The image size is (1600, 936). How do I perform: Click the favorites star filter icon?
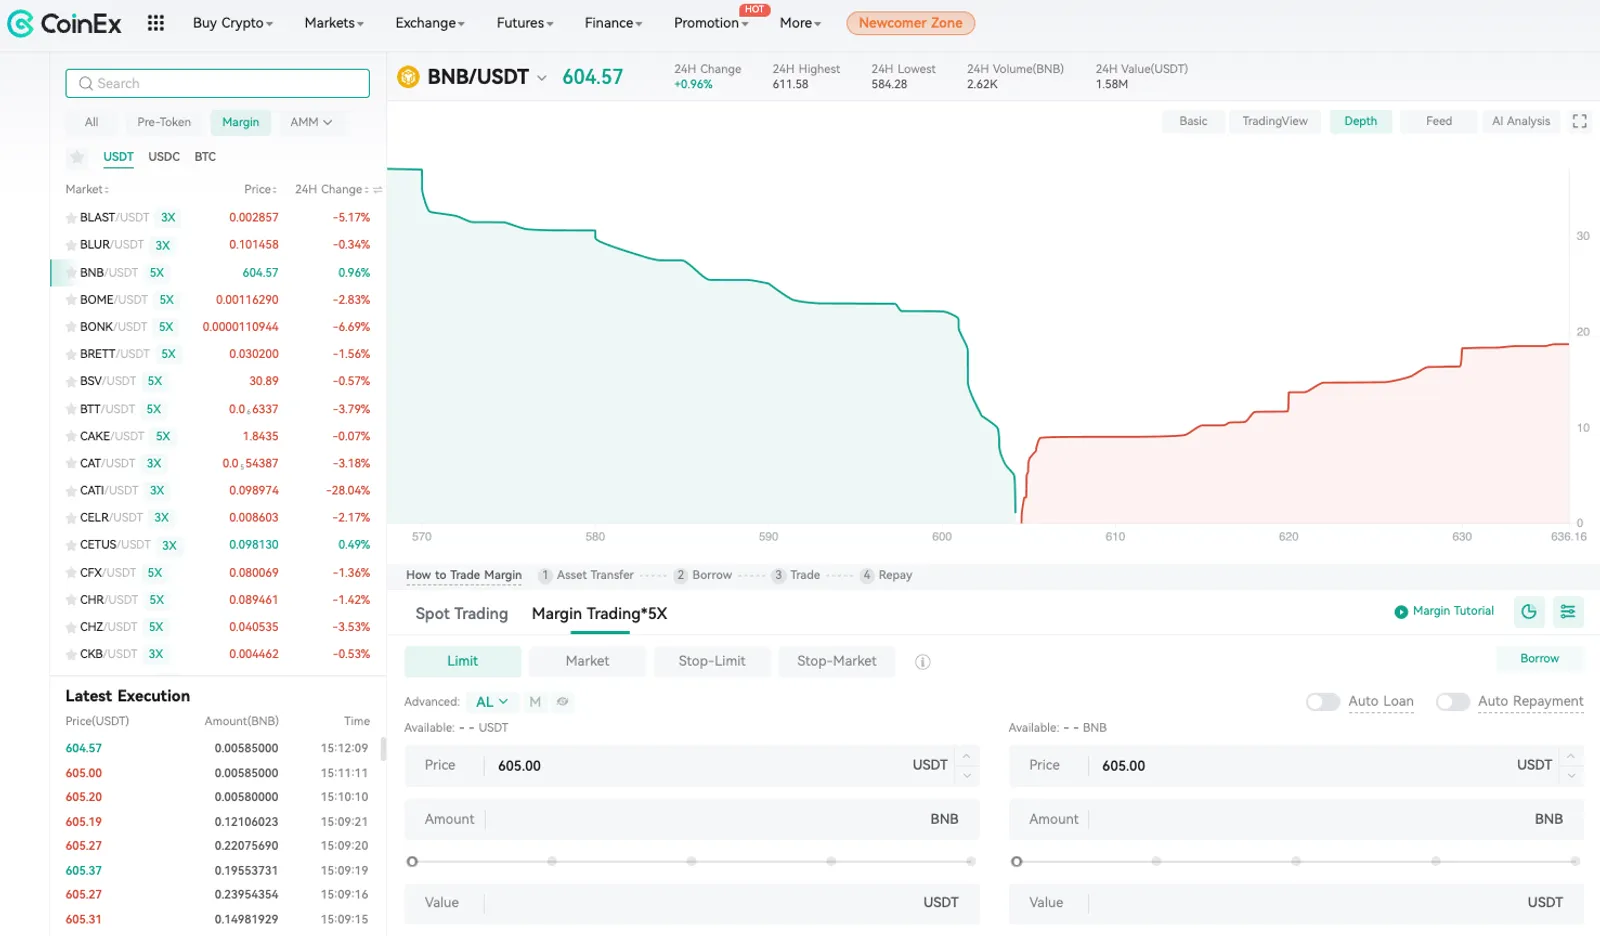[x=77, y=157]
